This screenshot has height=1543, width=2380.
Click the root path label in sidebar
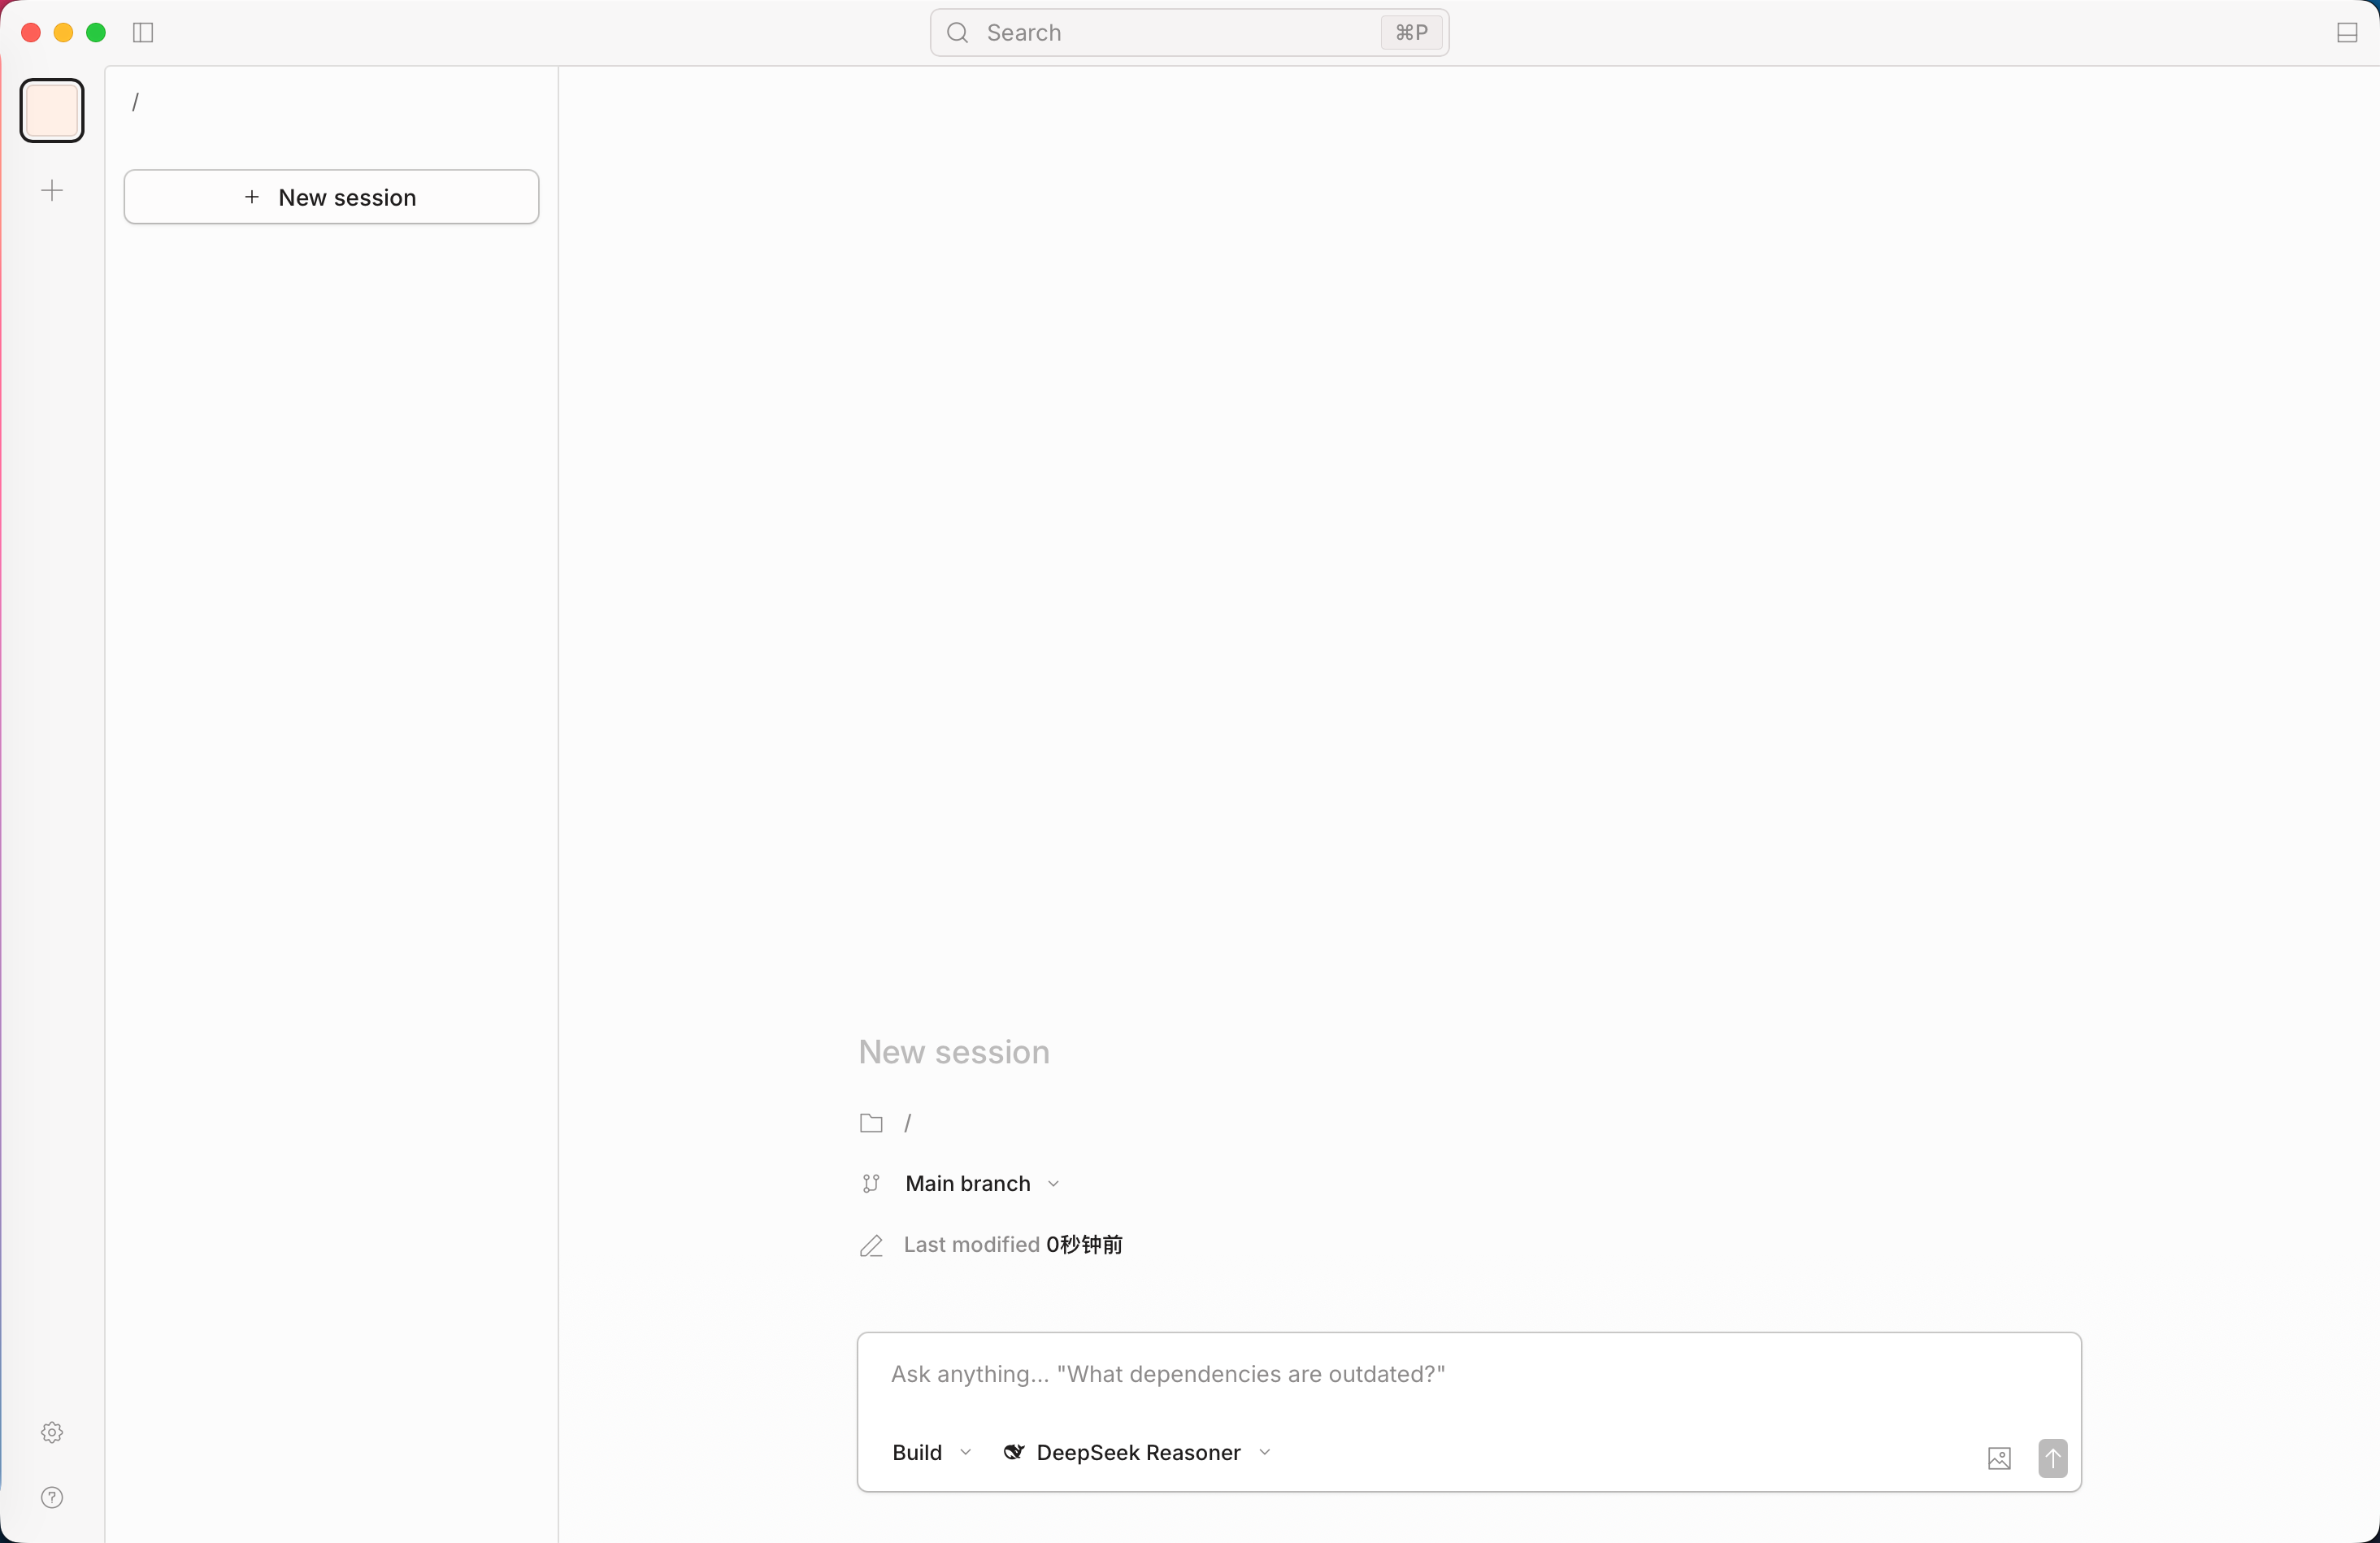click(135, 102)
